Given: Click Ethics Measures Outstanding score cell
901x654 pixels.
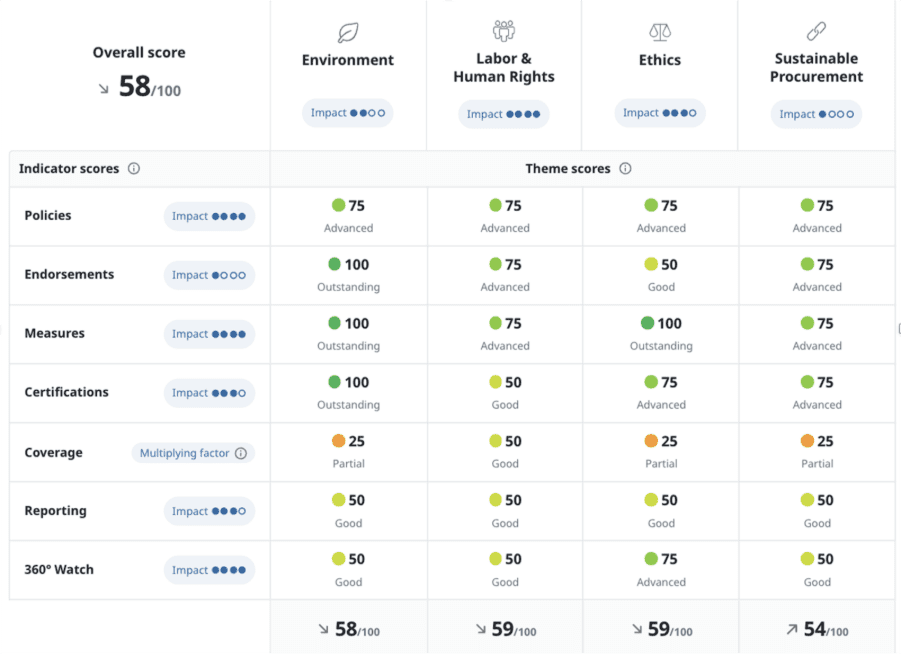Looking at the screenshot, I should pos(660,334).
